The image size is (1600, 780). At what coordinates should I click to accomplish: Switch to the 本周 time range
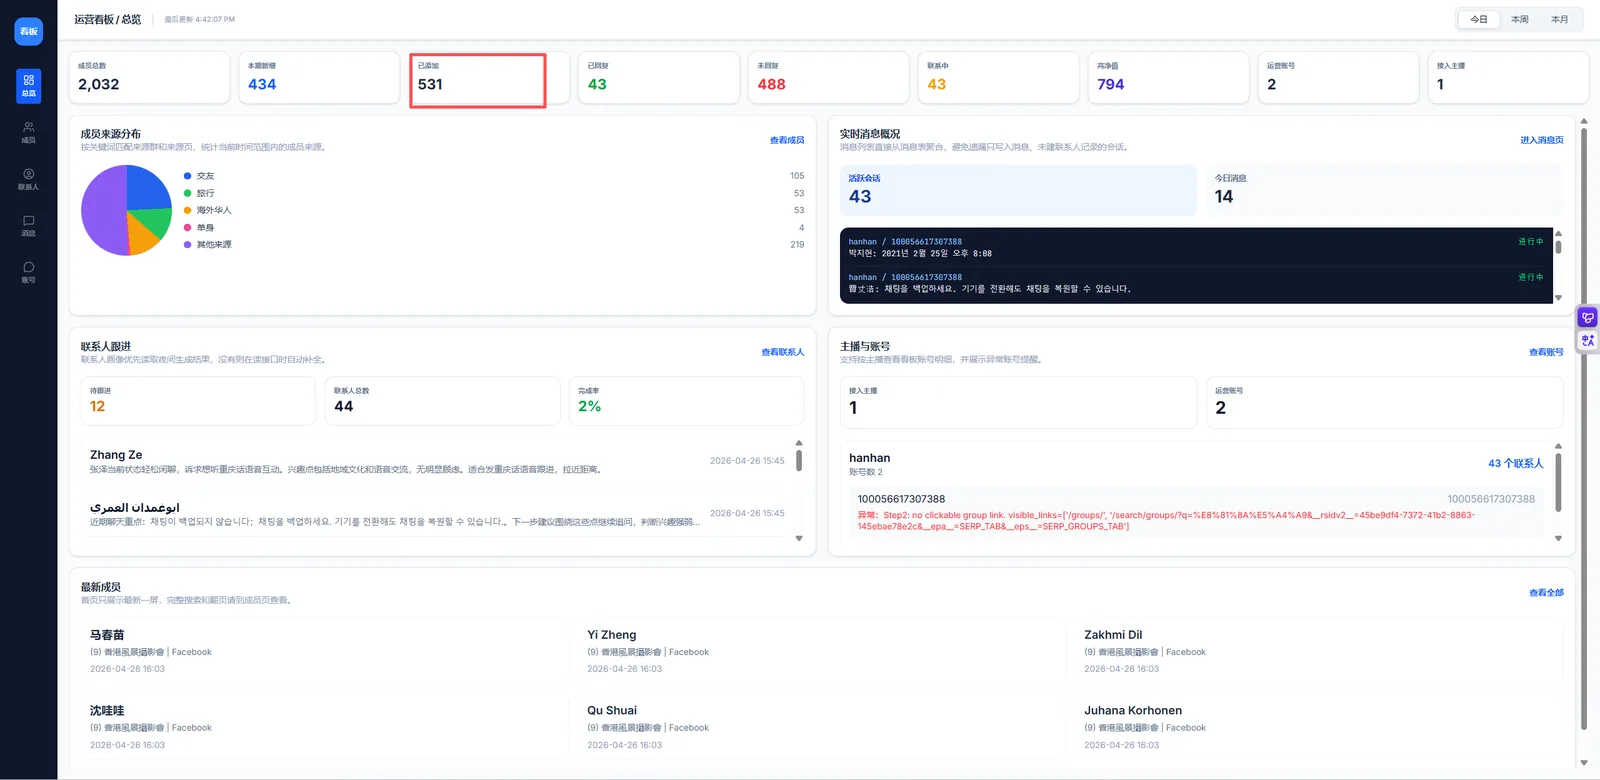(1519, 19)
